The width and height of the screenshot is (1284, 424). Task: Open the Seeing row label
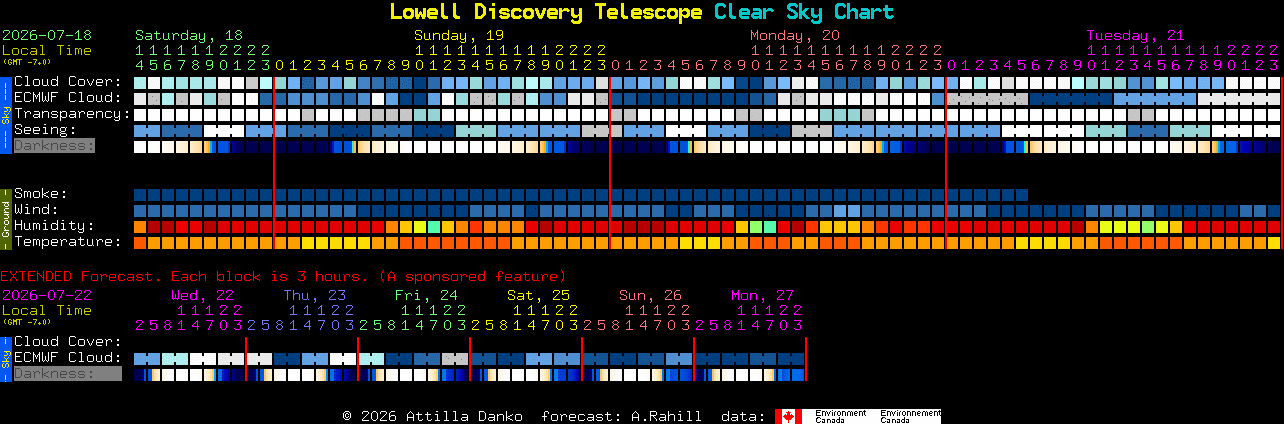tap(45, 130)
